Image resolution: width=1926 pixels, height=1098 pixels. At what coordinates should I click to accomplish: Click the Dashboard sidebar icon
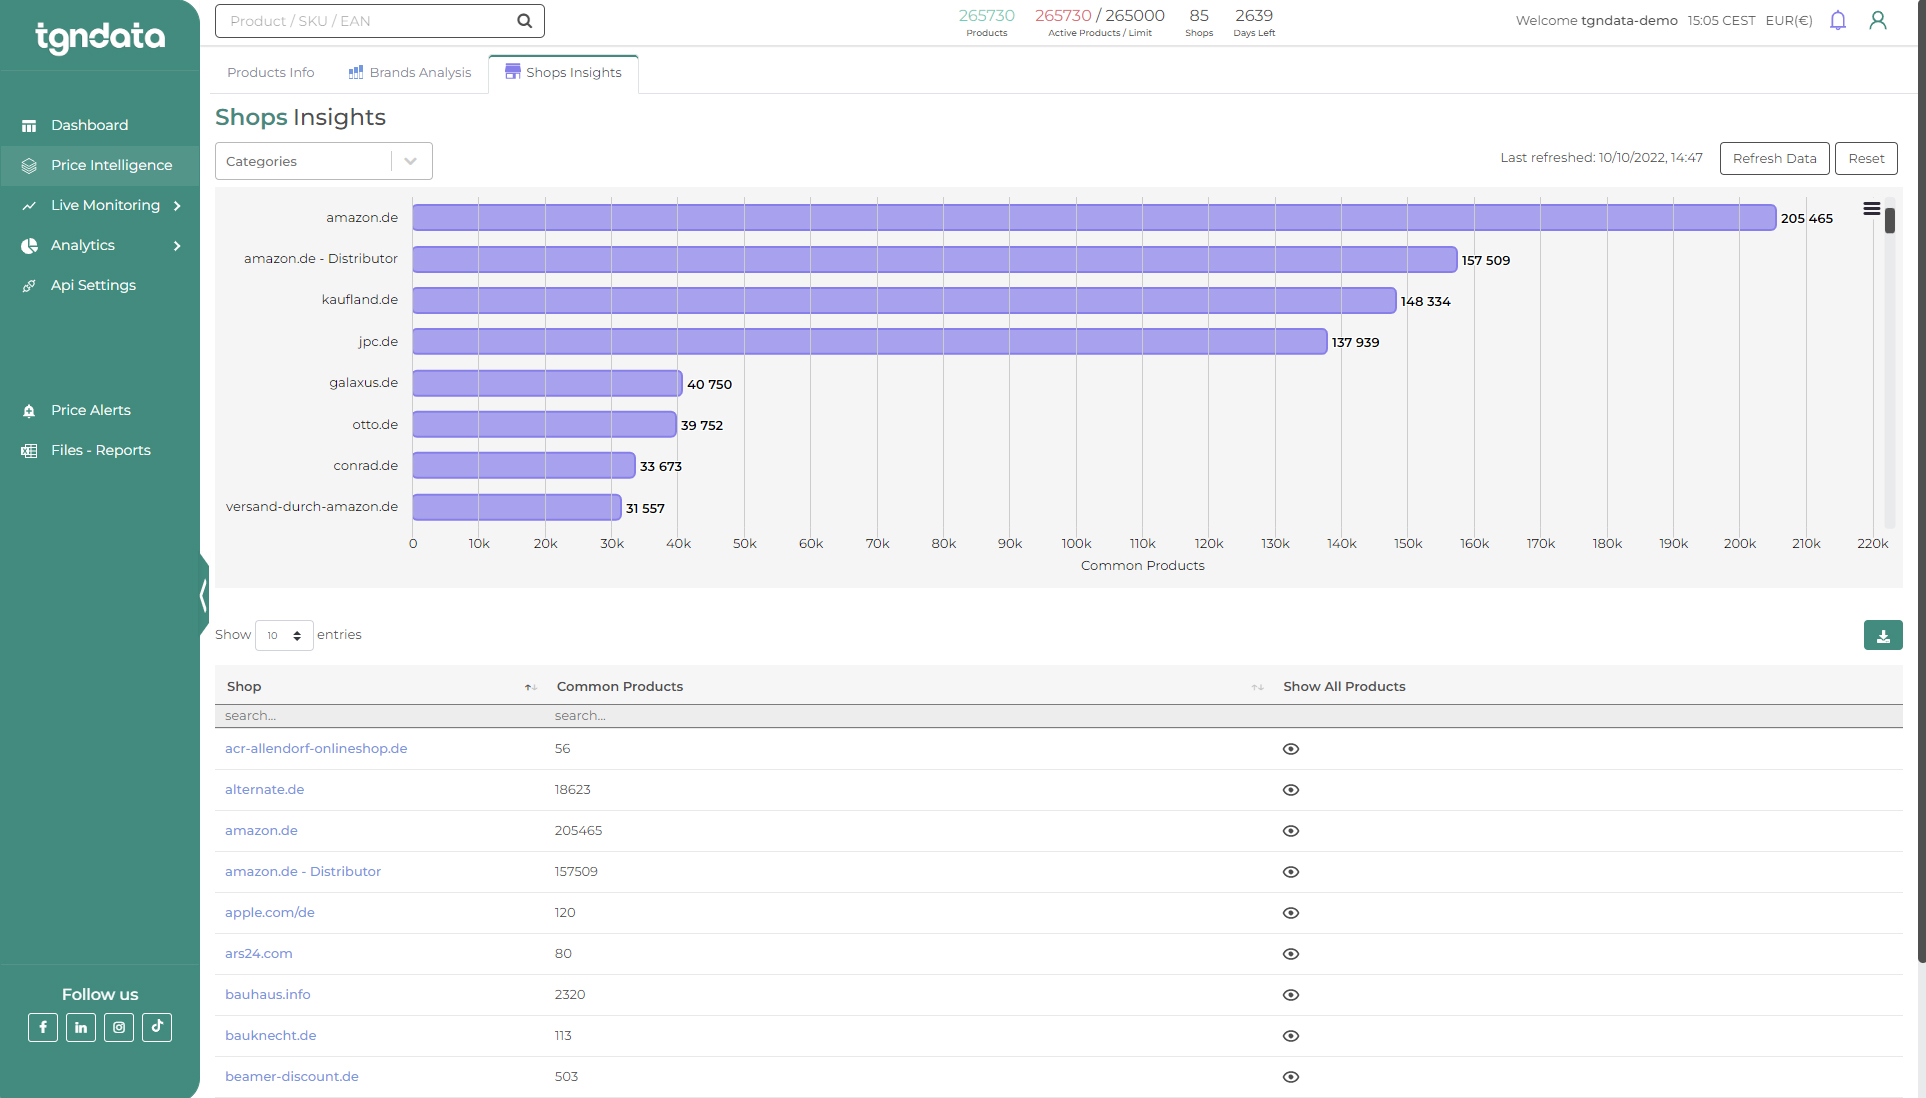(x=29, y=126)
